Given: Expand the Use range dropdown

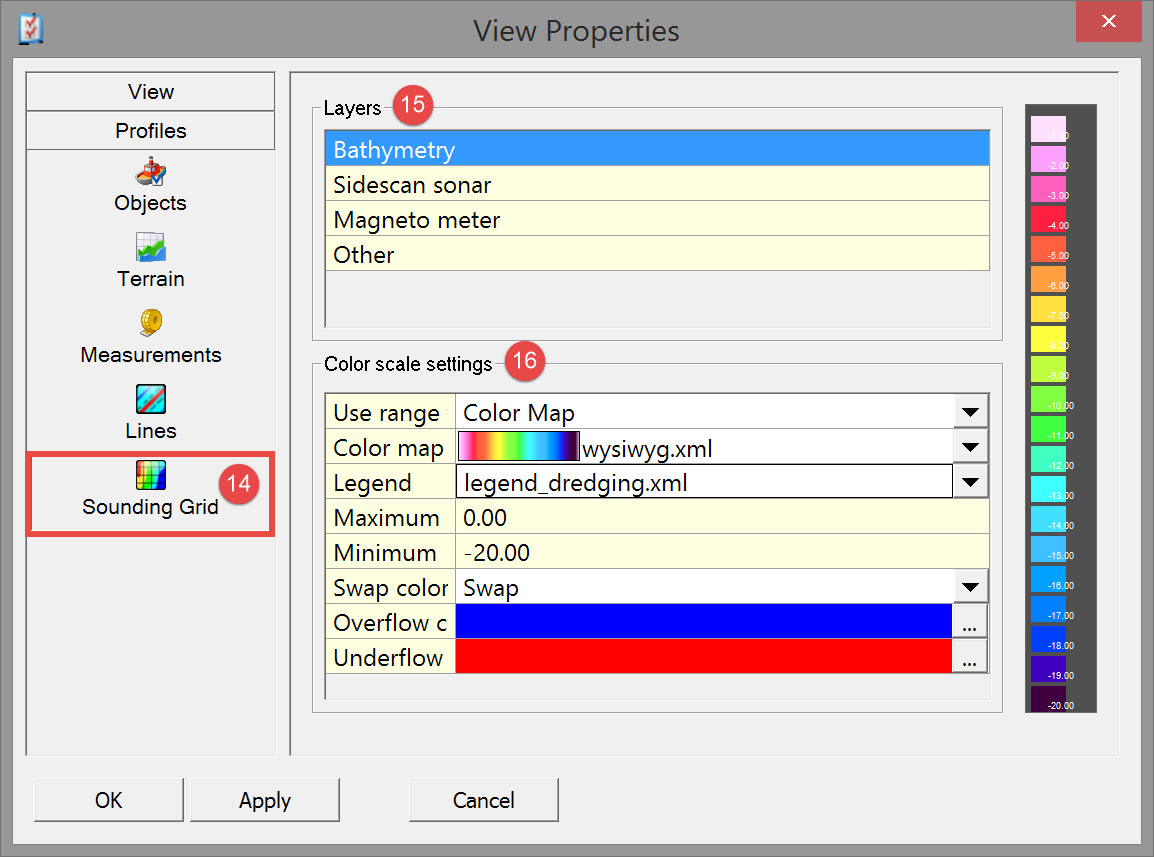Looking at the screenshot, I should pos(971,412).
